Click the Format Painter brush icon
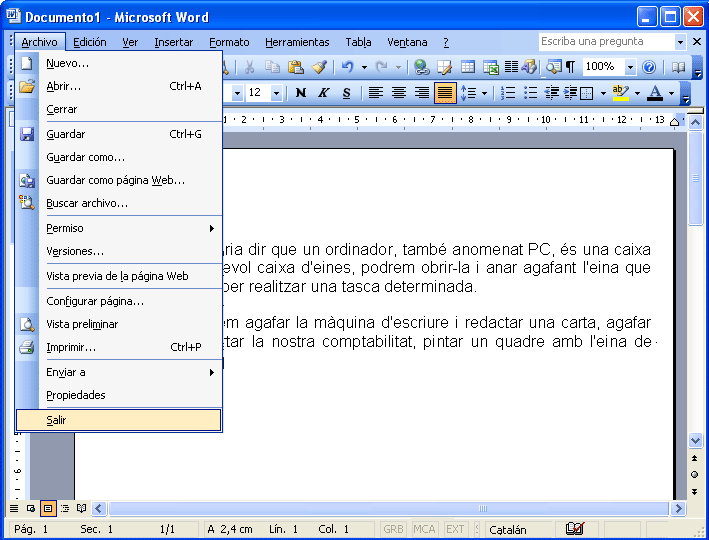 [x=319, y=67]
